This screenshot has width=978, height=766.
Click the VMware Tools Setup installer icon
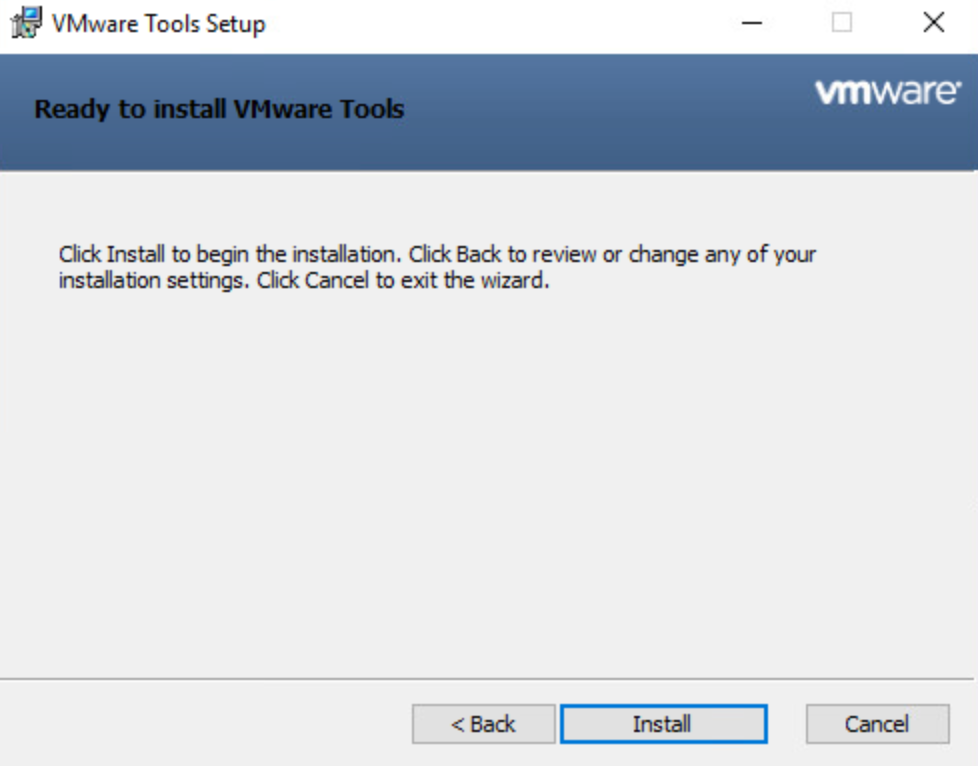click(x=27, y=22)
